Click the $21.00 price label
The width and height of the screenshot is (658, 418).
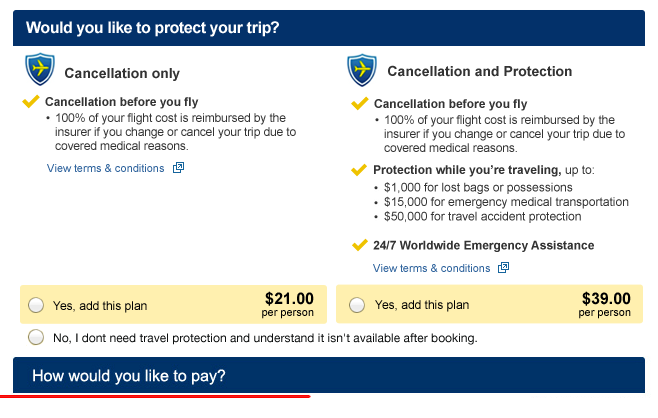tap(289, 298)
